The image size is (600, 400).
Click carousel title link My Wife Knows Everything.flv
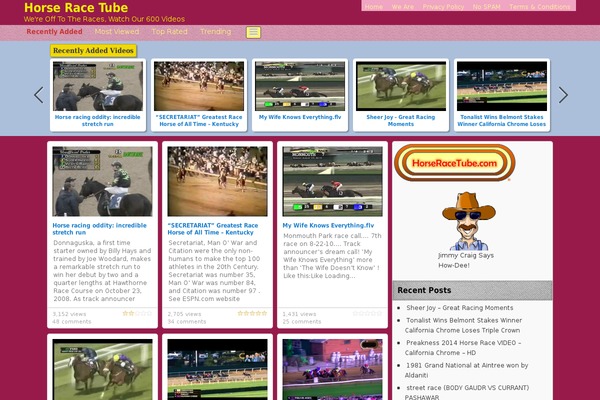tap(300, 117)
